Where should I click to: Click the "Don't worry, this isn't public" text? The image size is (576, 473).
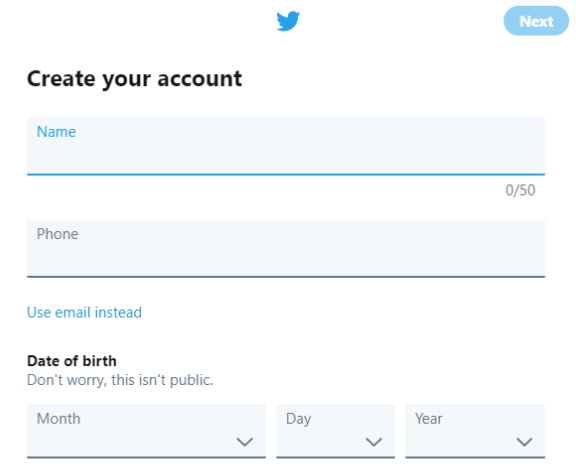coord(120,380)
